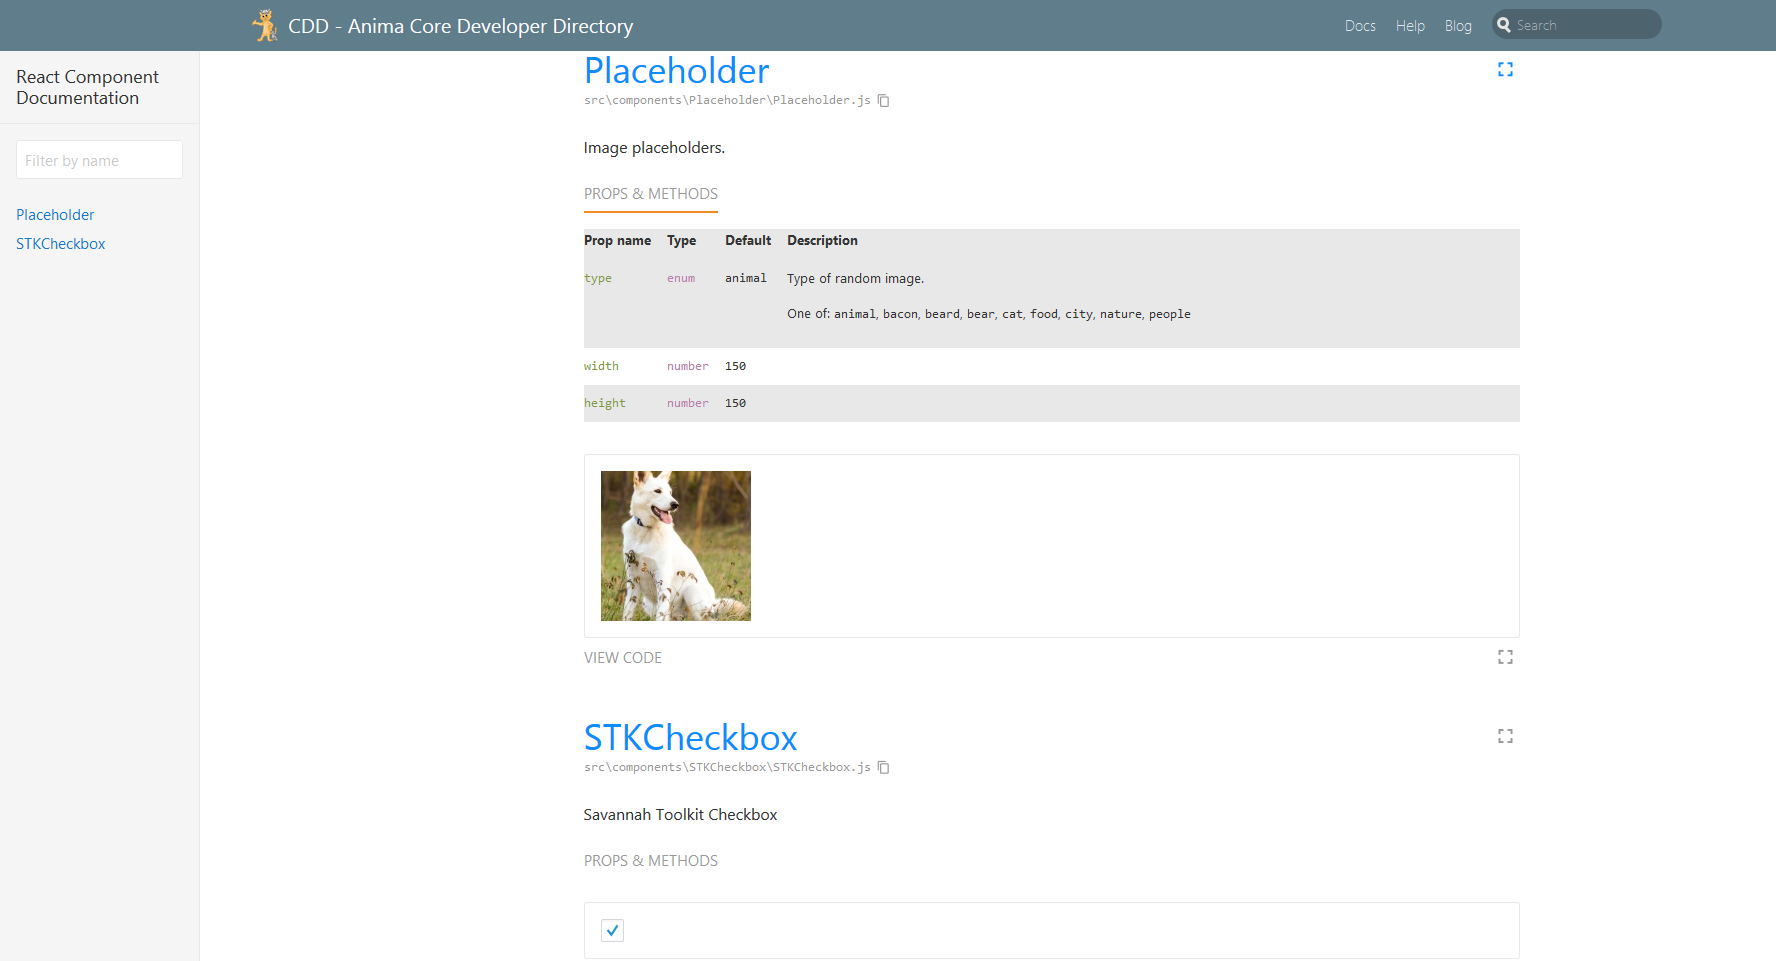Open isolated view of Placeholder component
1776x961 pixels.
[x=1505, y=69]
